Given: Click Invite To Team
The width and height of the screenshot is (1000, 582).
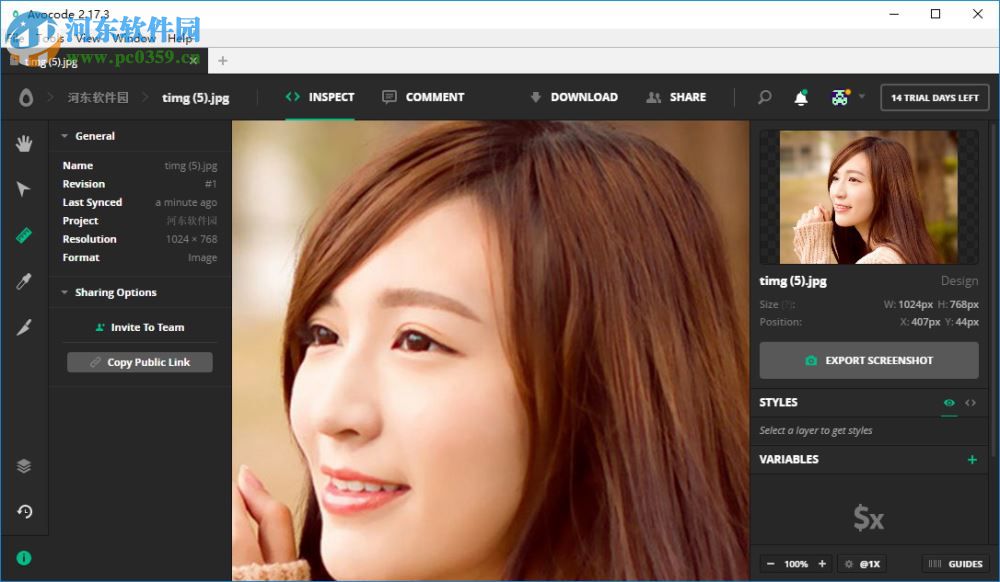Looking at the screenshot, I should pos(140,327).
